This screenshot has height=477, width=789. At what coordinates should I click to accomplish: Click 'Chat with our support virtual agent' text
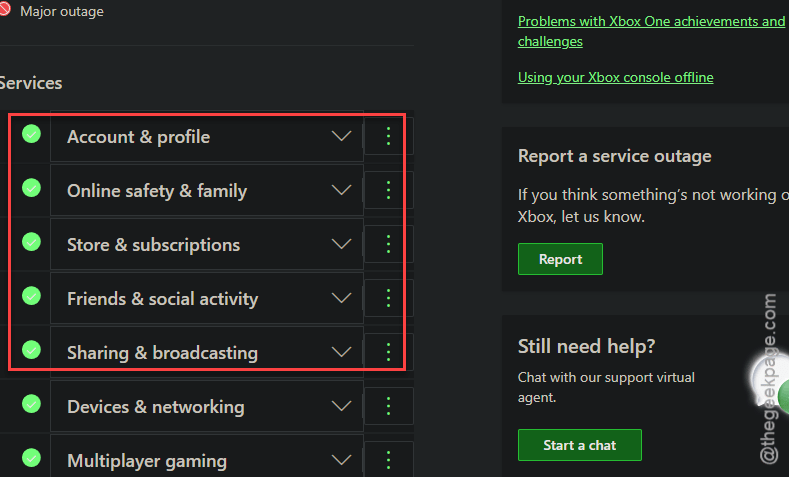coord(606,387)
